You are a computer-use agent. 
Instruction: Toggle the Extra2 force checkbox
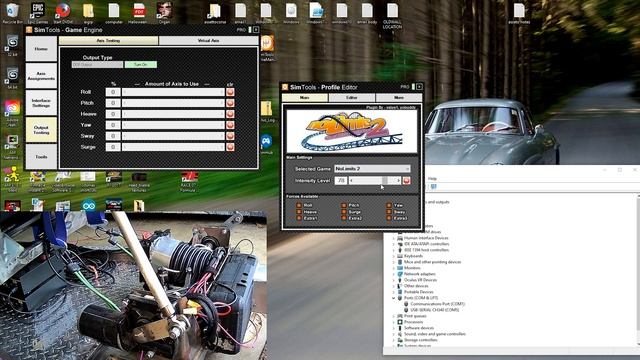344,218
